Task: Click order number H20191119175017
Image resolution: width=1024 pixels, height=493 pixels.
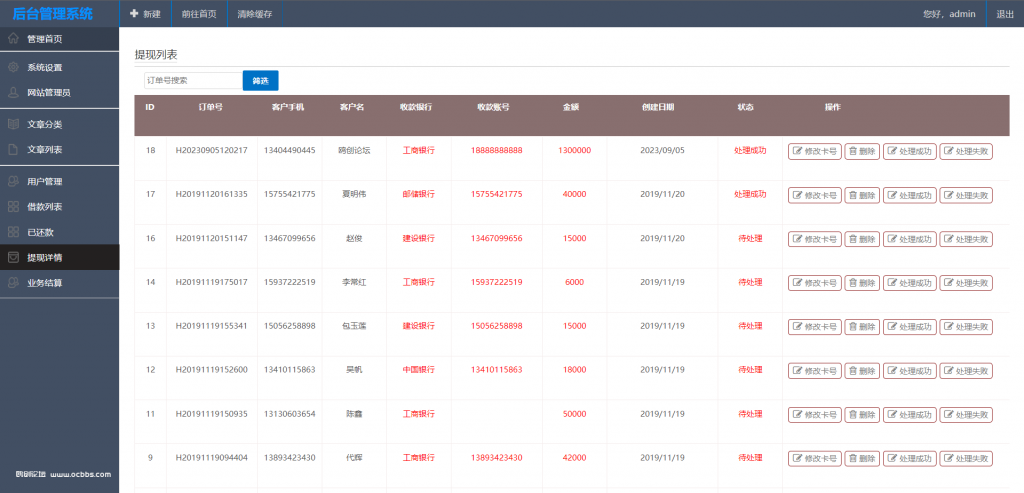Action: [212, 282]
